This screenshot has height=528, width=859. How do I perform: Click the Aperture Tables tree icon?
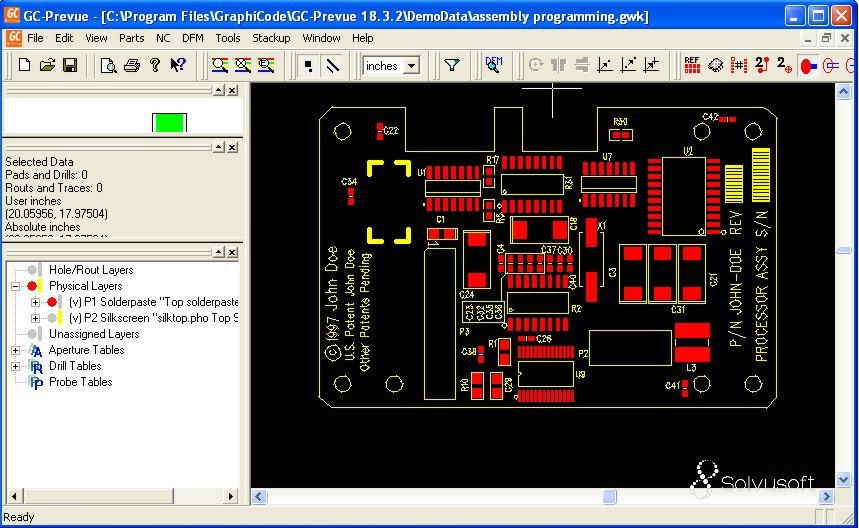pos(36,351)
